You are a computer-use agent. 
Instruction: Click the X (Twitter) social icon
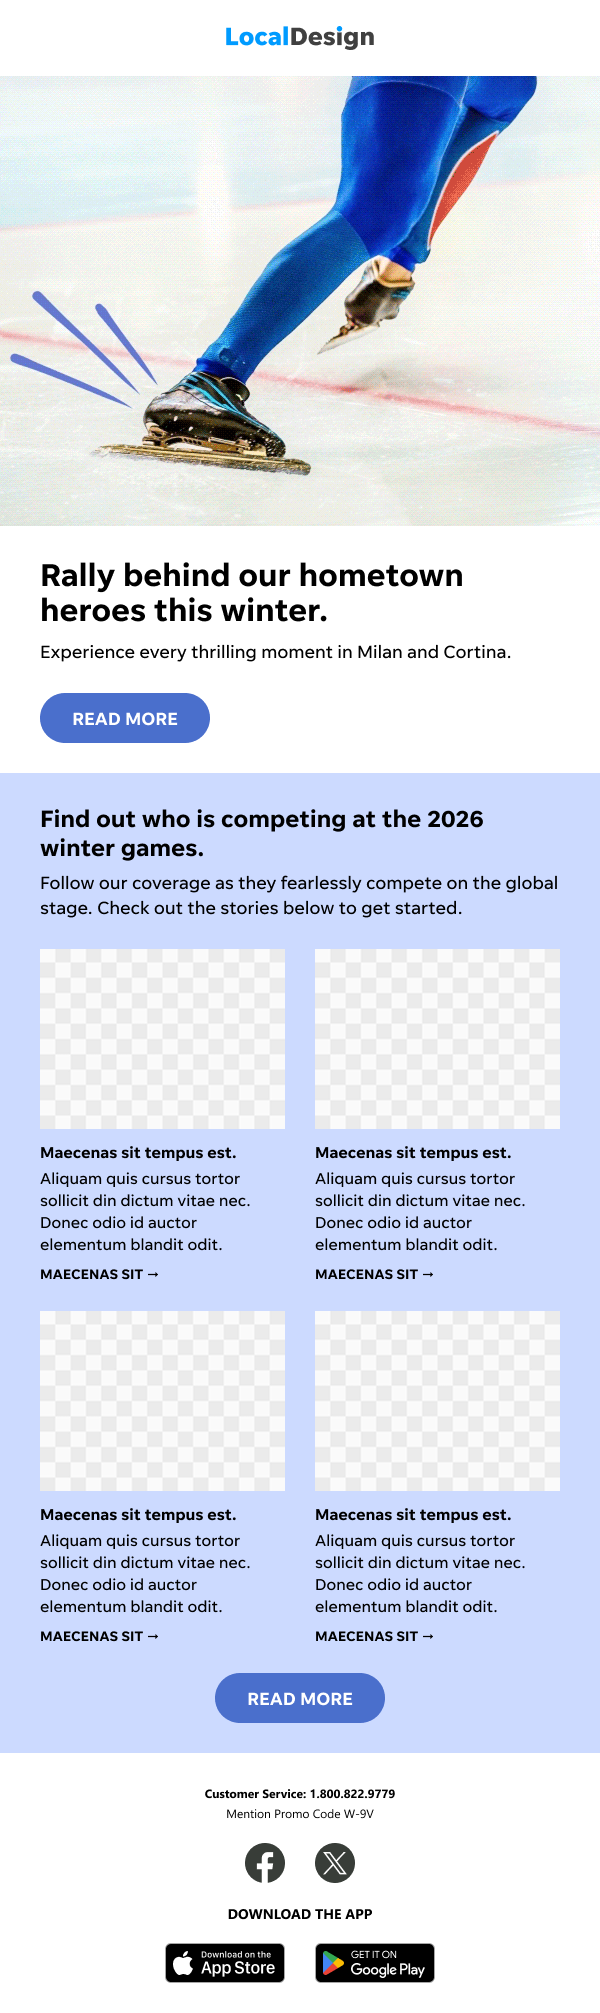click(x=335, y=1863)
